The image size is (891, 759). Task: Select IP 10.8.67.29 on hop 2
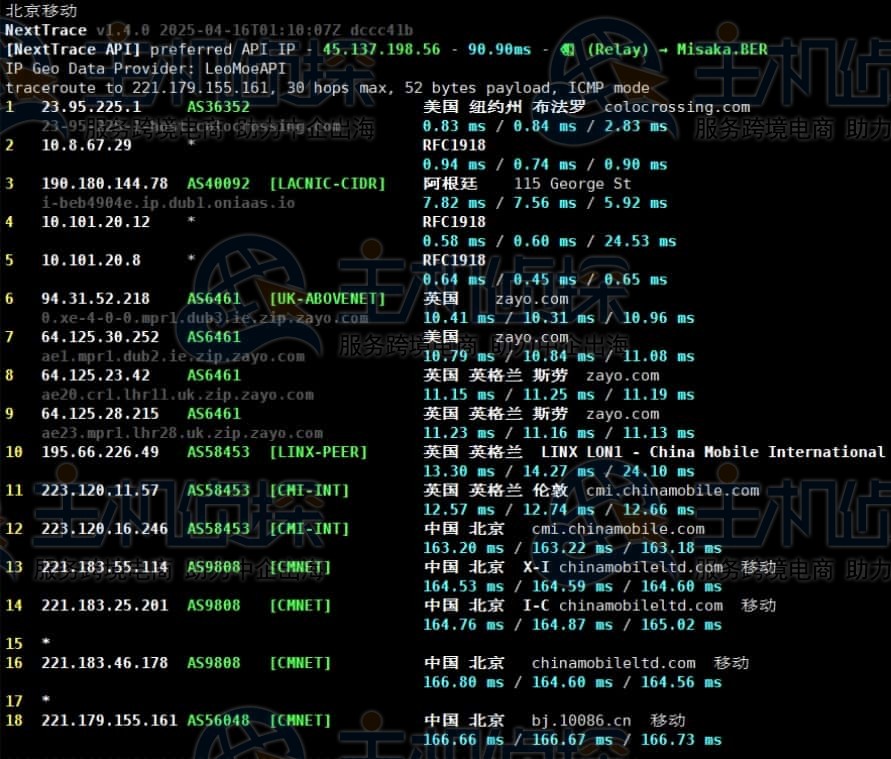tap(86, 145)
